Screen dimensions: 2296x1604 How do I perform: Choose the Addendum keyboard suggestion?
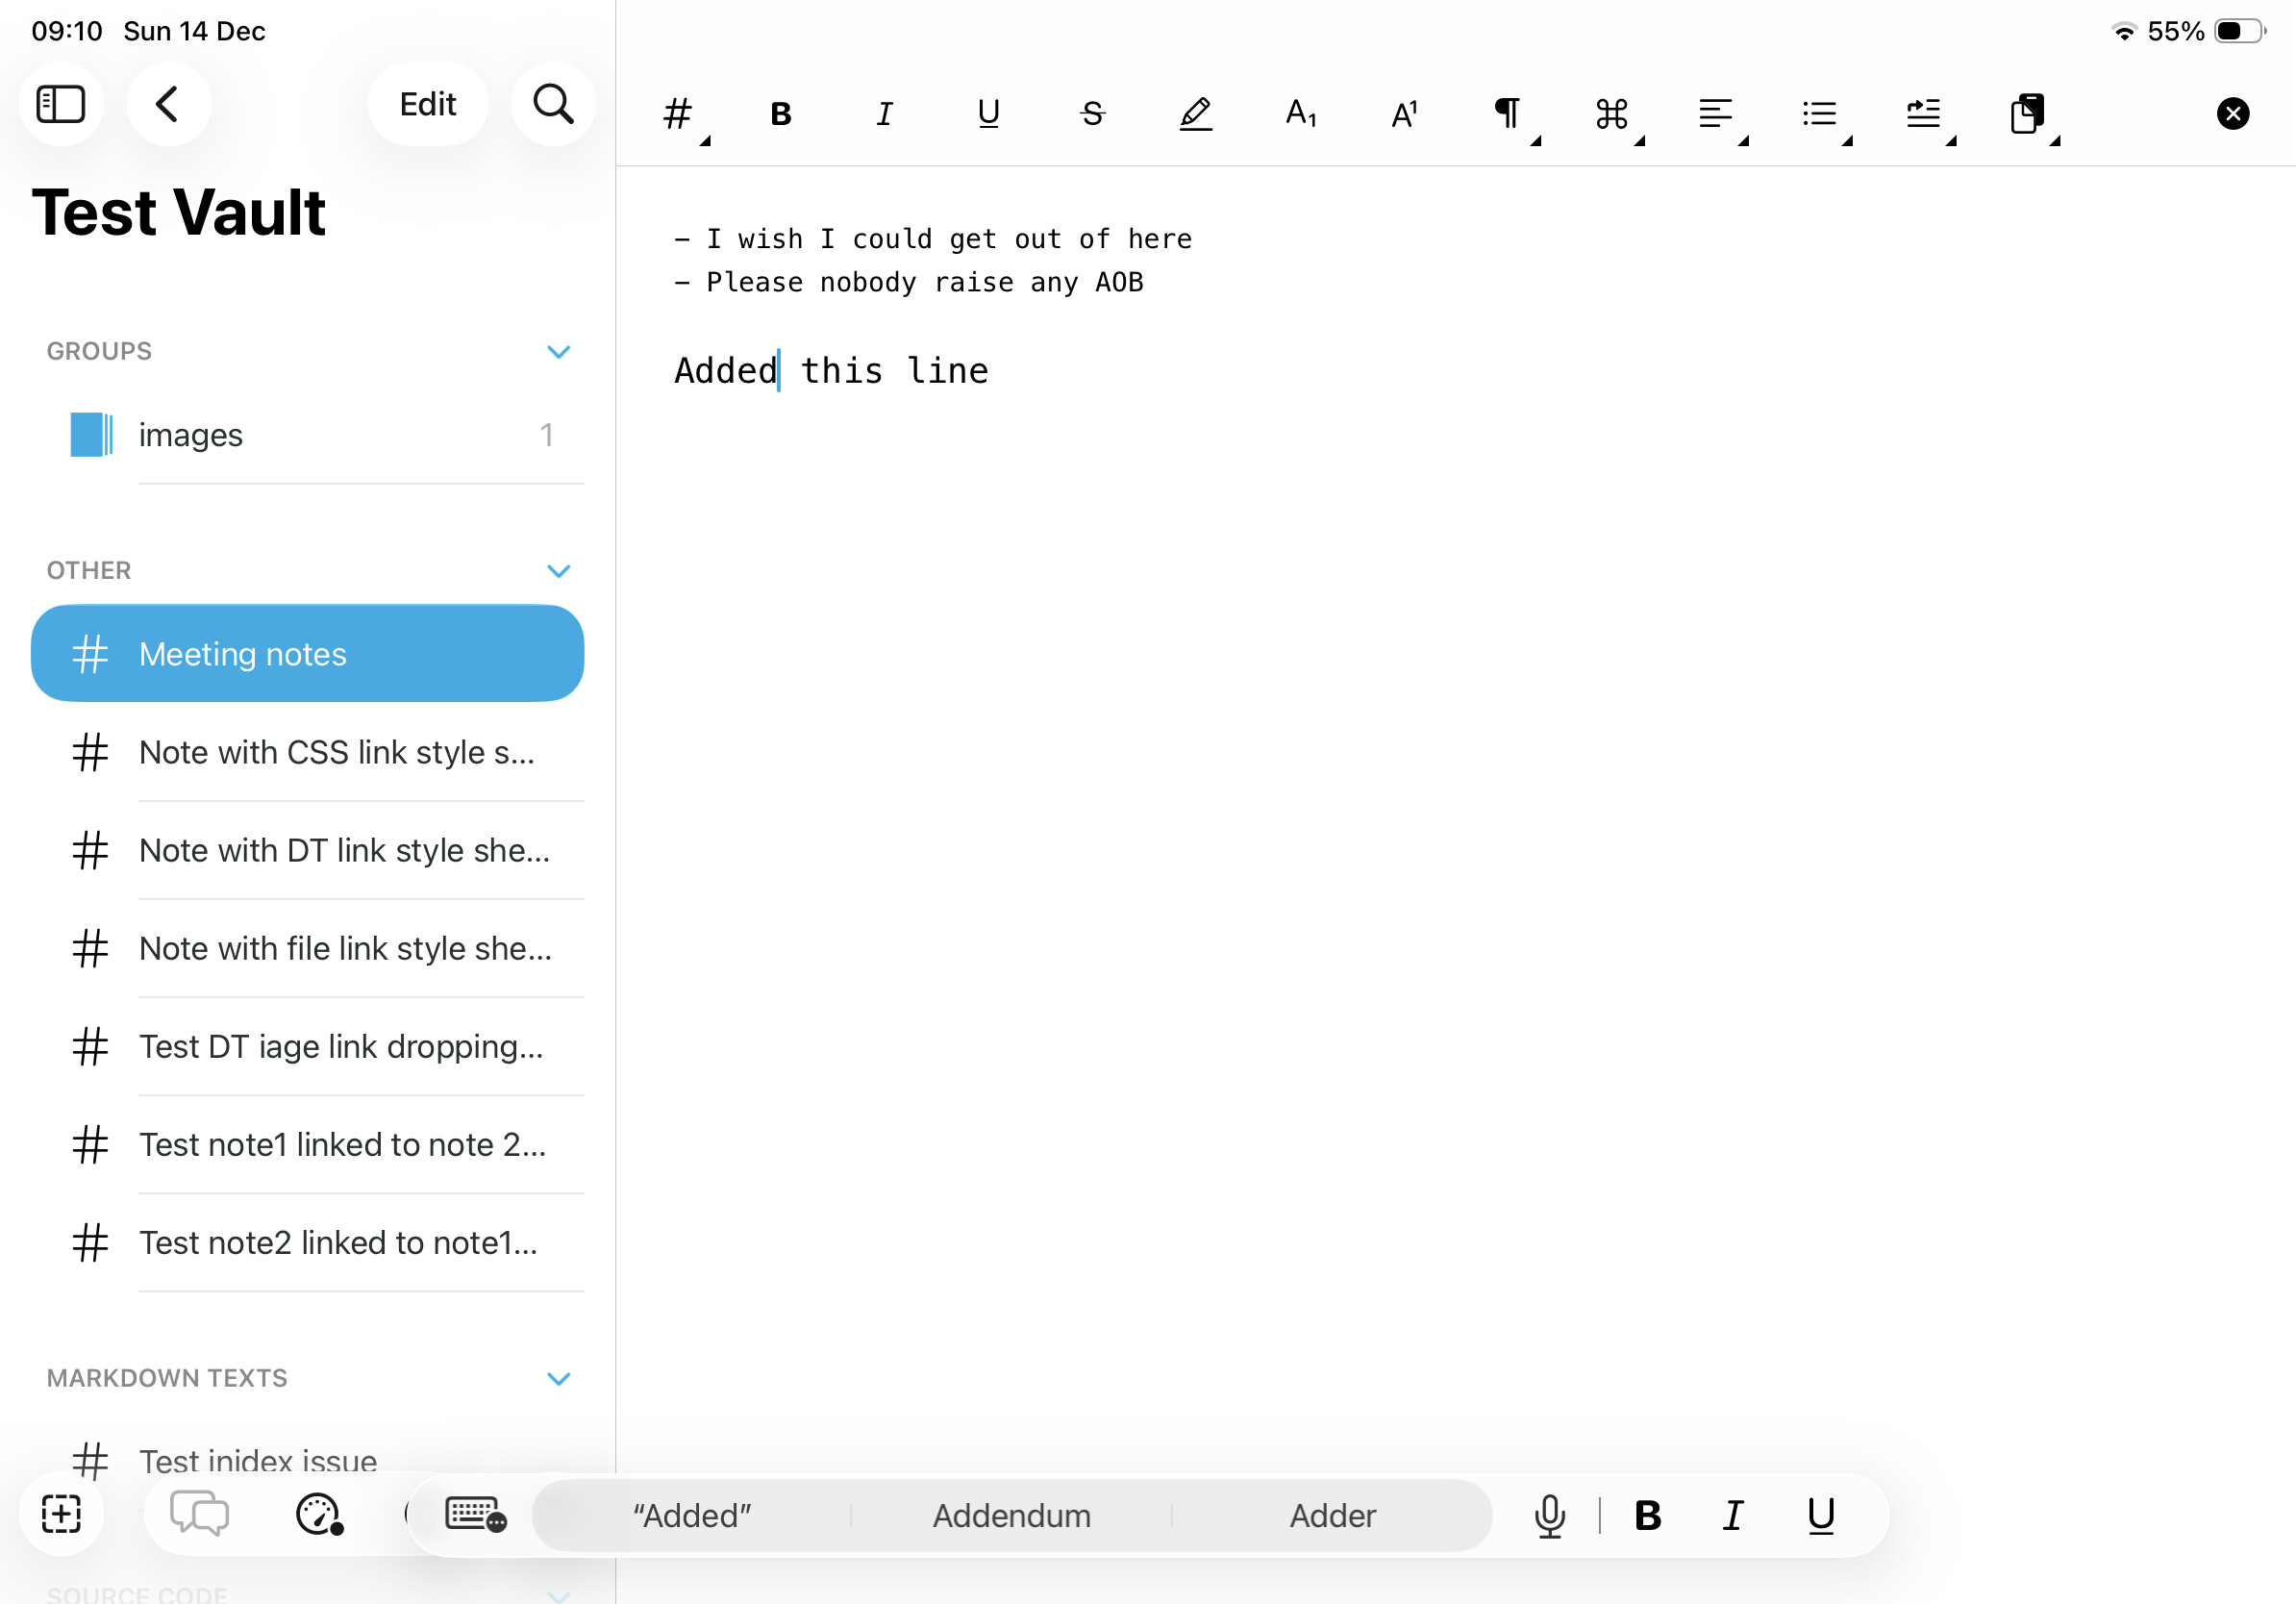click(x=1011, y=1515)
